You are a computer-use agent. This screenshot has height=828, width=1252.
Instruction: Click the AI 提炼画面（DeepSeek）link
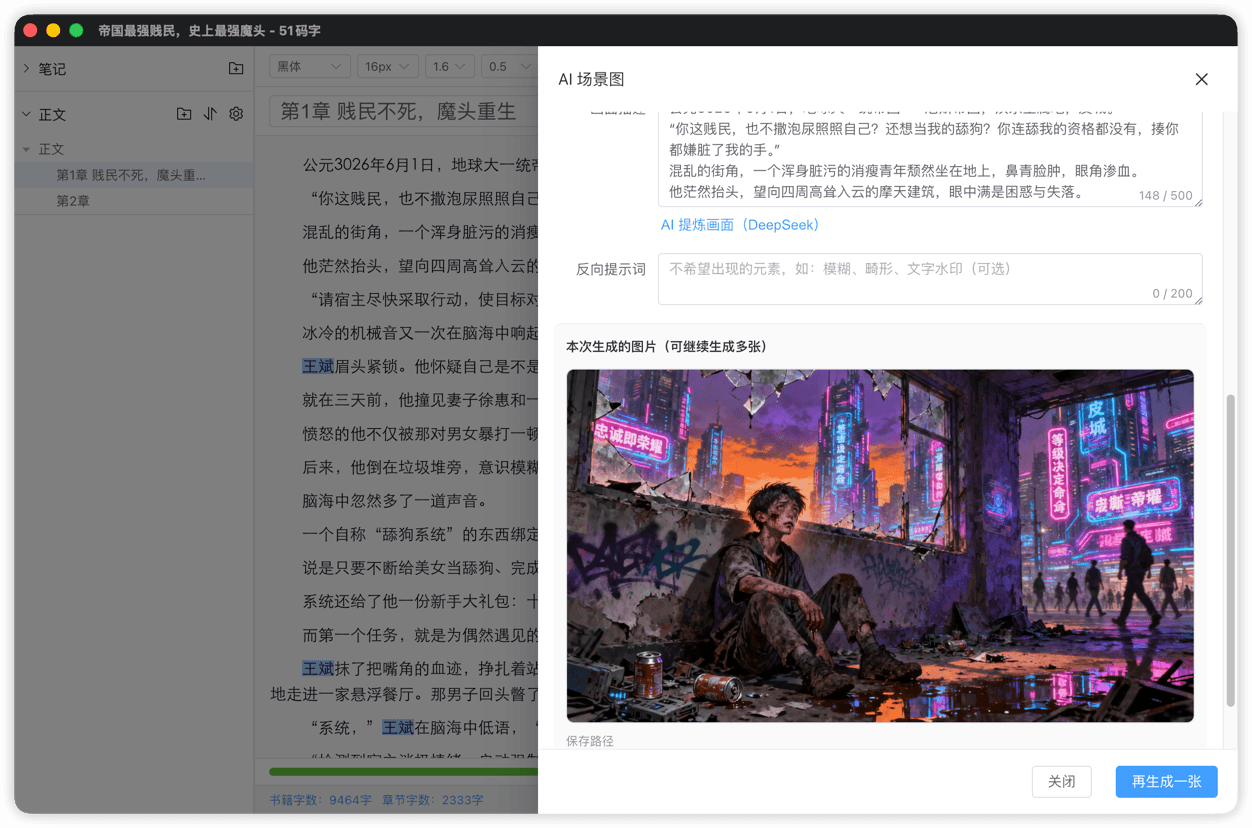pos(738,224)
